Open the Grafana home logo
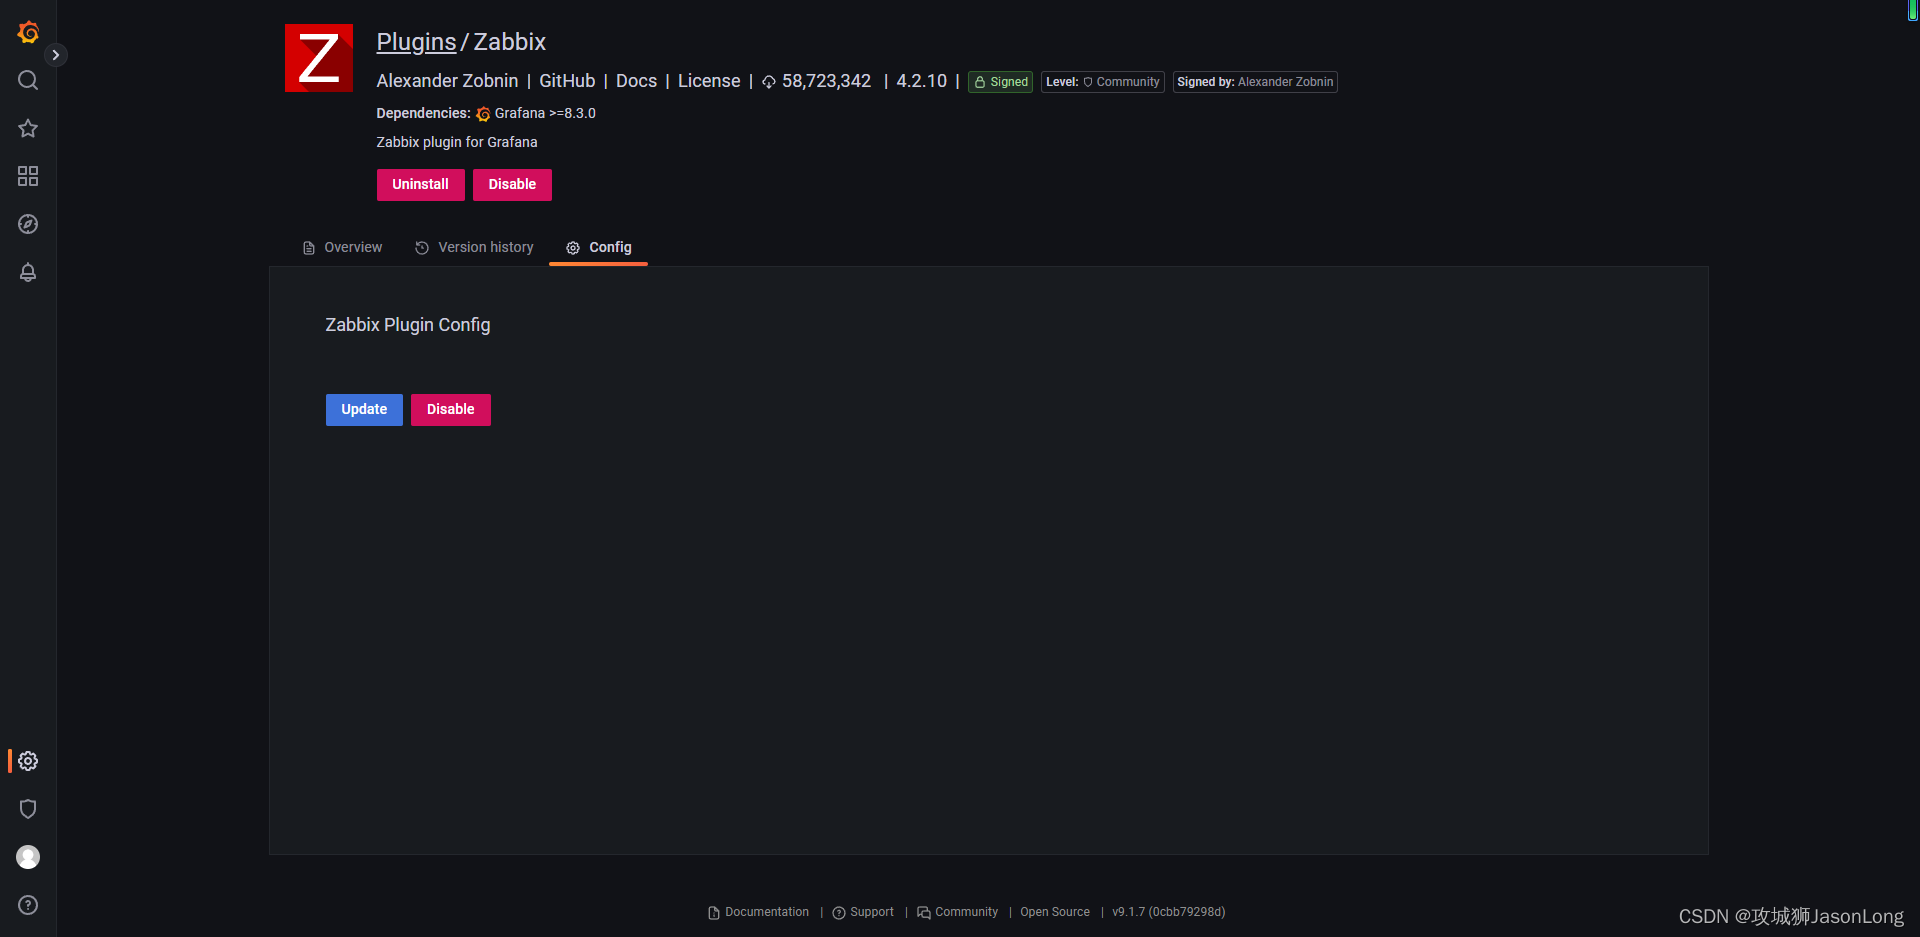 pos(28,33)
